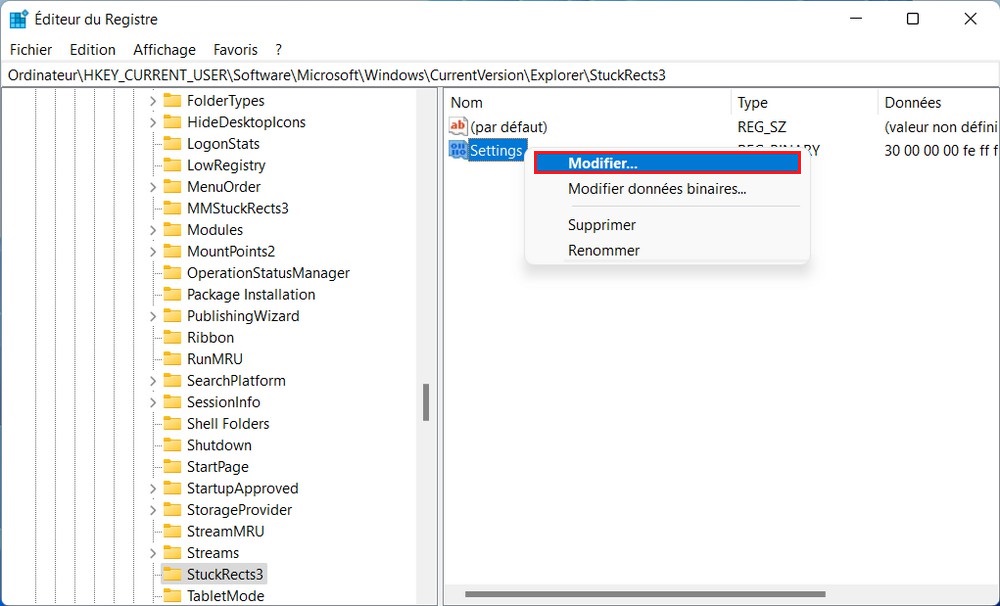Click the Package Installation folder icon

point(172,294)
